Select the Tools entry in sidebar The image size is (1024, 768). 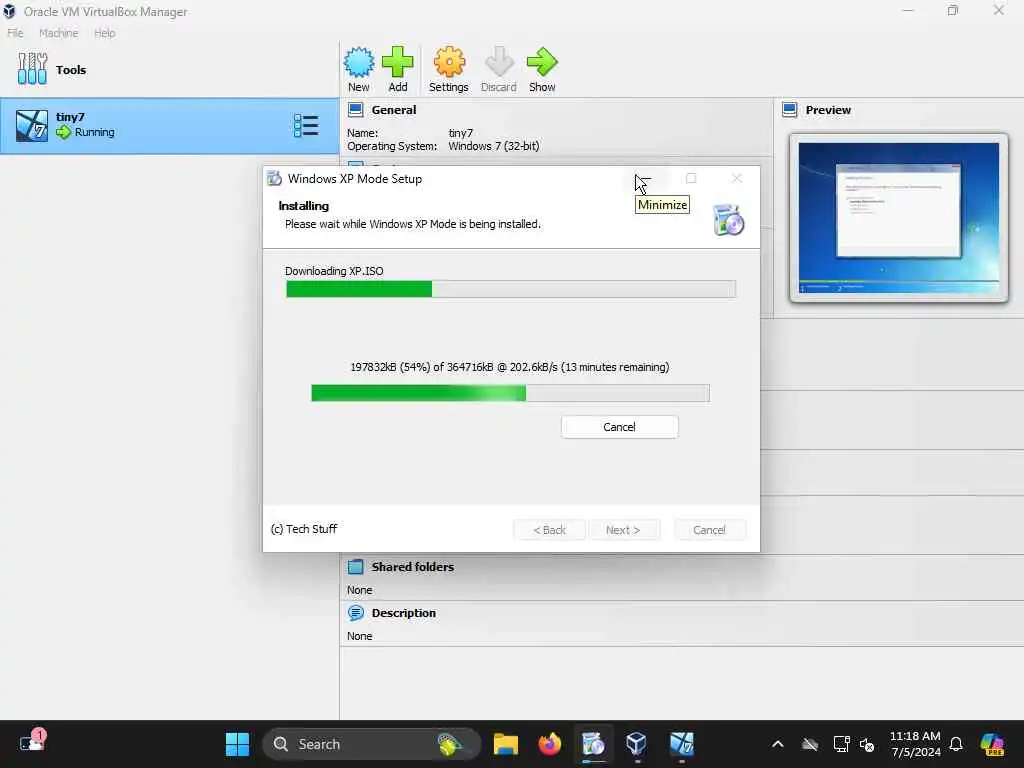tap(169, 69)
